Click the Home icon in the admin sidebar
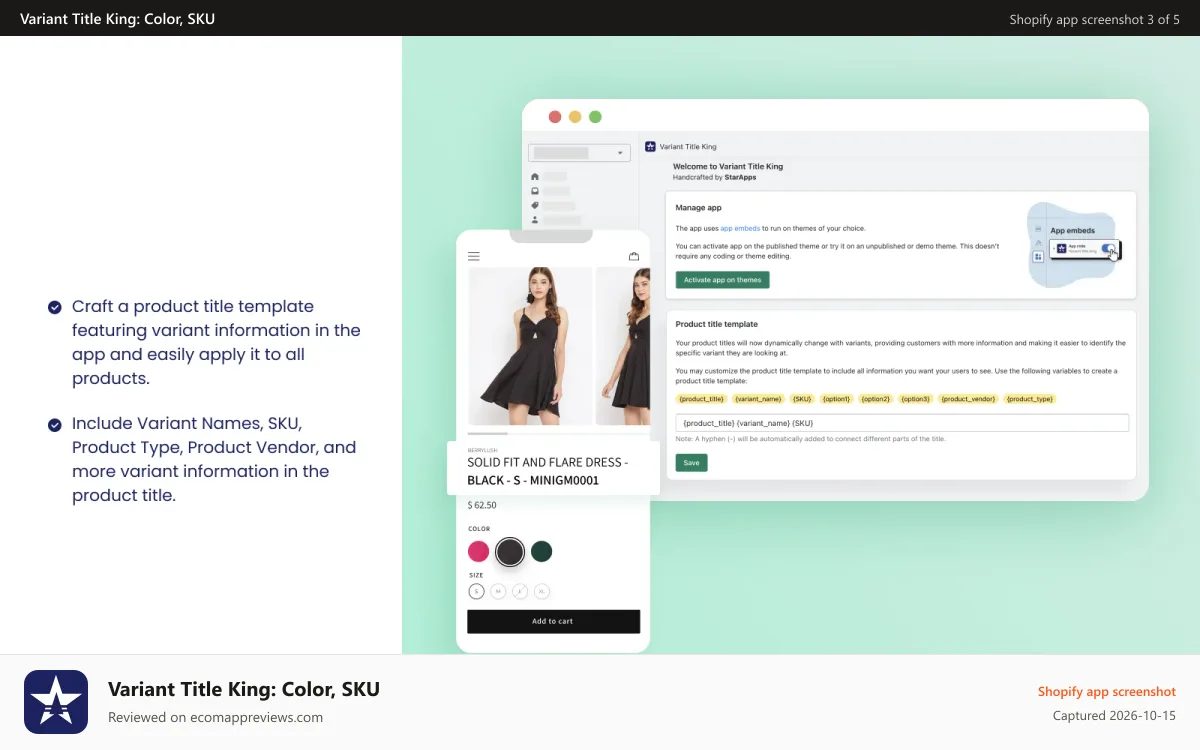1200x750 pixels. point(535,177)
